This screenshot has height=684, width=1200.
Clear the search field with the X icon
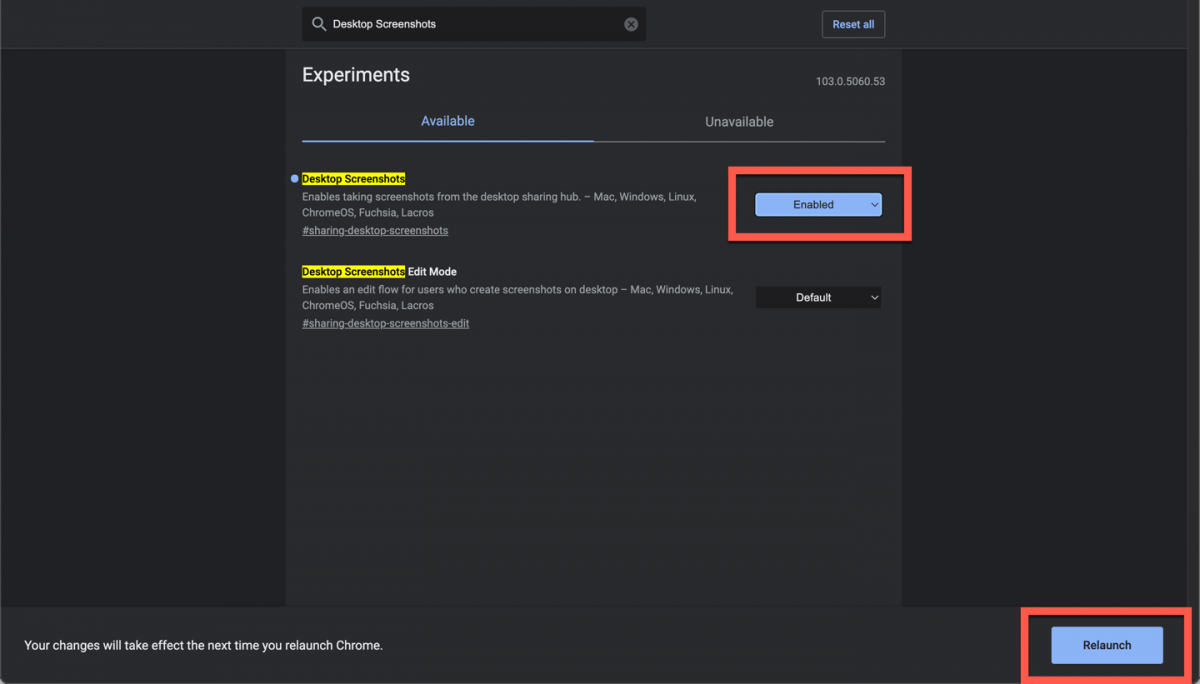[x=631, y=24]
